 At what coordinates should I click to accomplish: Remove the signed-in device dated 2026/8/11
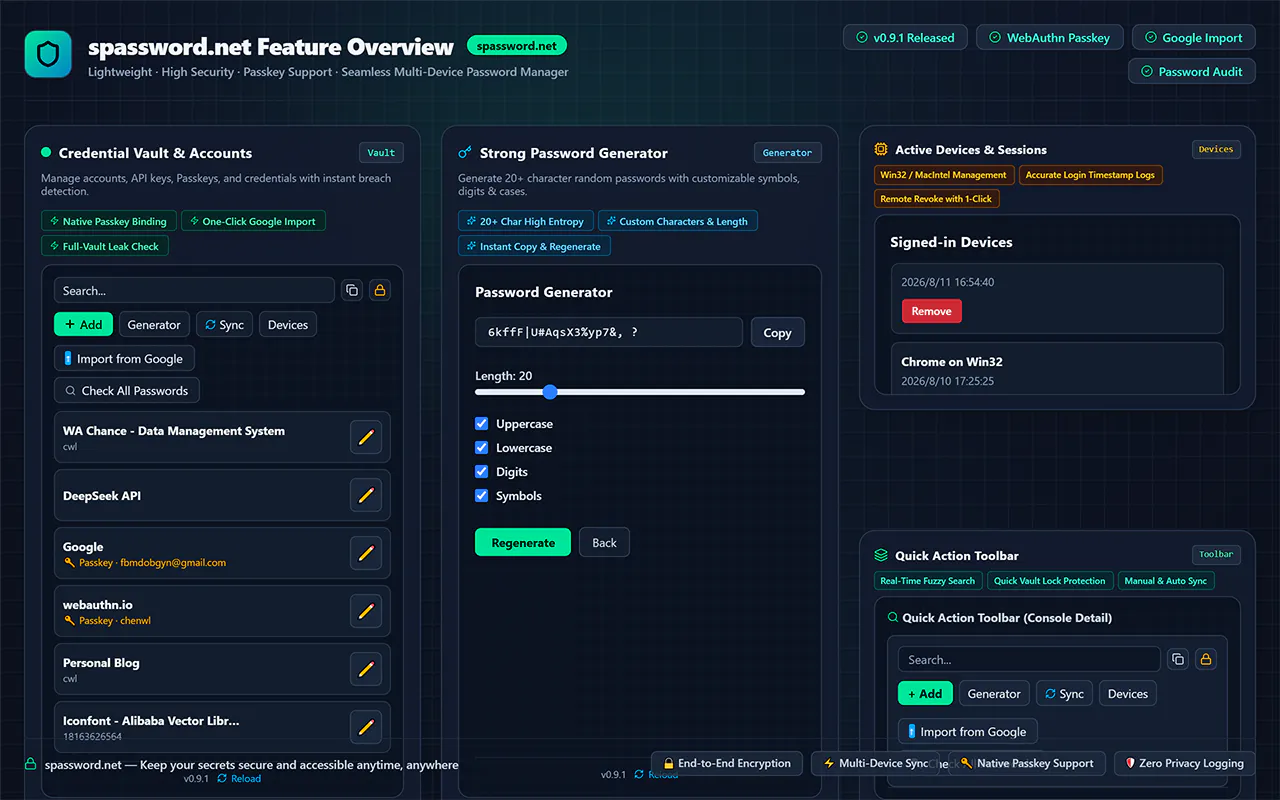coord(931,311)
